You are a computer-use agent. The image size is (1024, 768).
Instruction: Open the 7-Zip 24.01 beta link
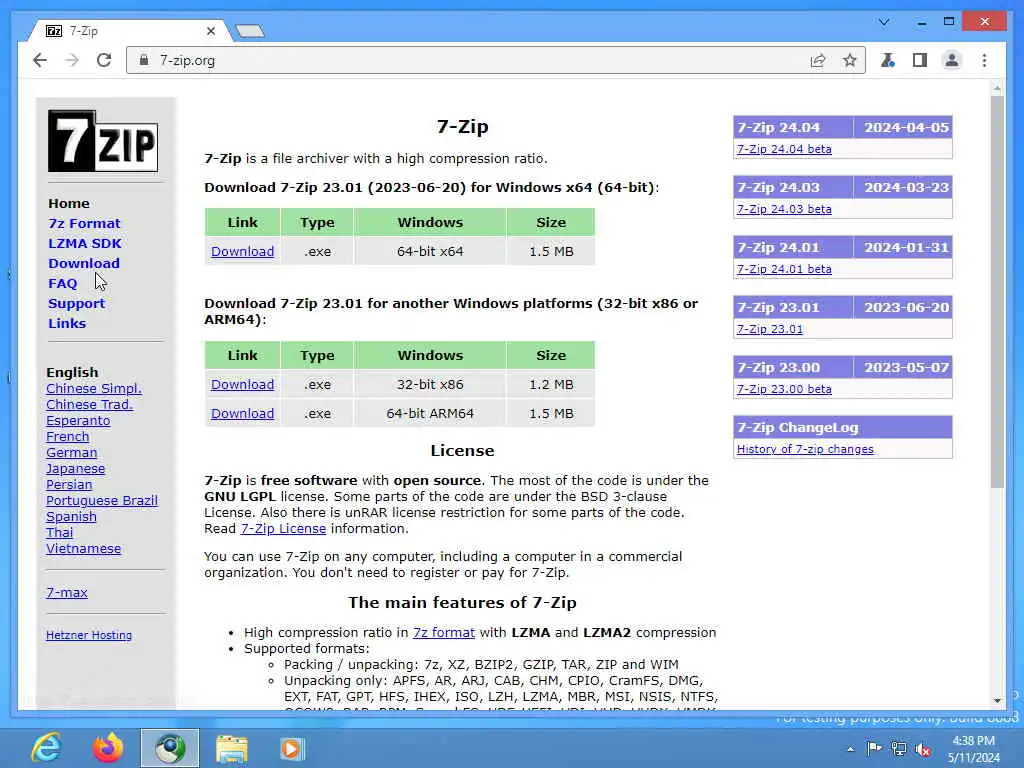[784, 270]
